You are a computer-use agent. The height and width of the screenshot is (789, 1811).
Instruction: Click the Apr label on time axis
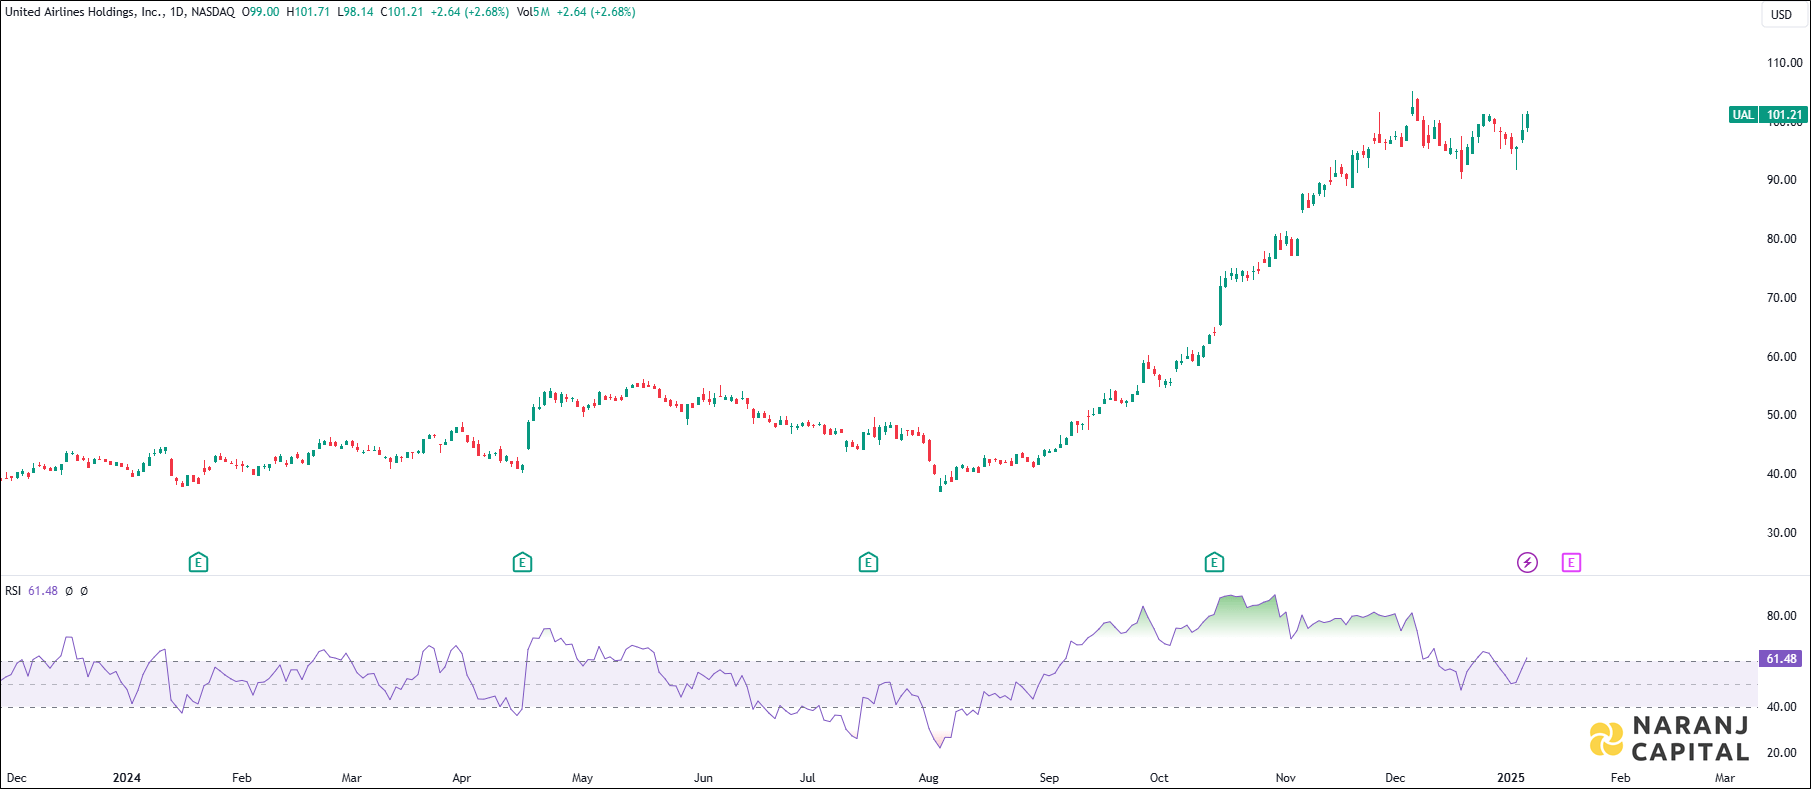click(x=461, y=778)
